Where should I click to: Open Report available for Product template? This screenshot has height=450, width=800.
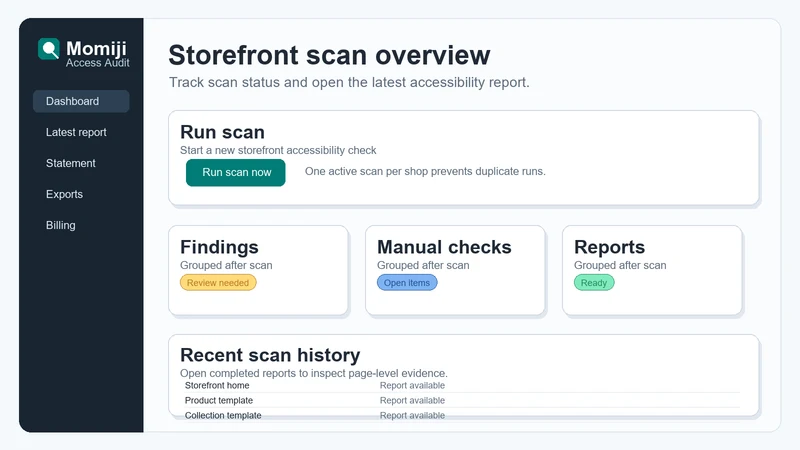[x=412, y=401]
